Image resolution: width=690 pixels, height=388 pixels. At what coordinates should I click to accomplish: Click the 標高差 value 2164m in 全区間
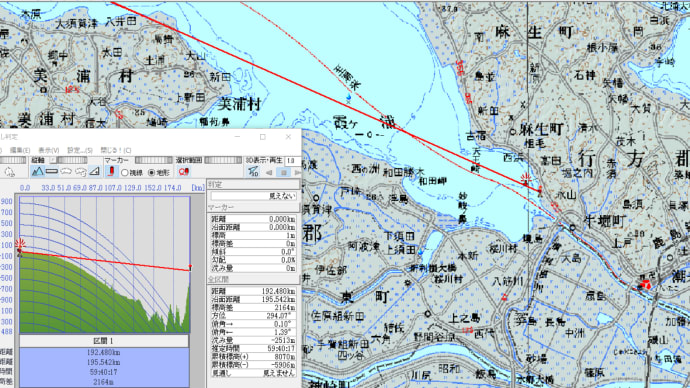point(284,307)
